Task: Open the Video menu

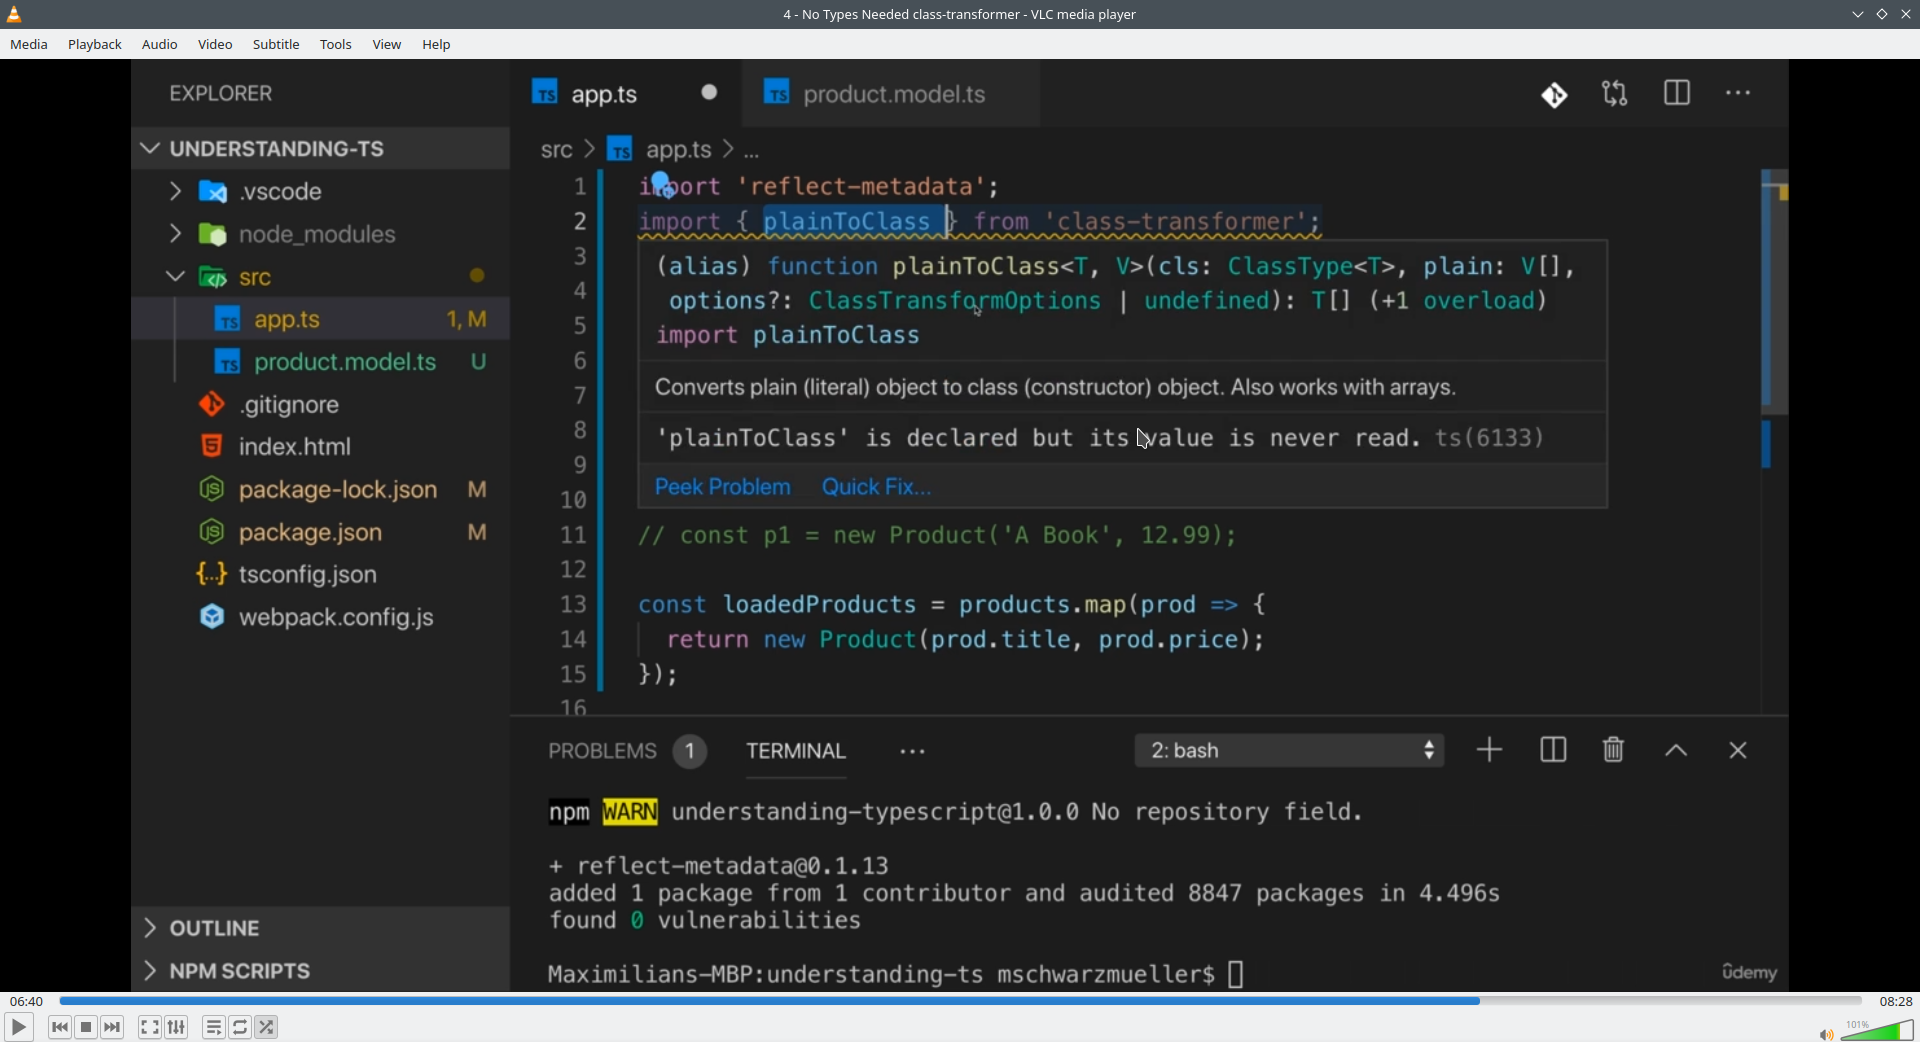Action: pyautogui.click(x=215, y=45)
